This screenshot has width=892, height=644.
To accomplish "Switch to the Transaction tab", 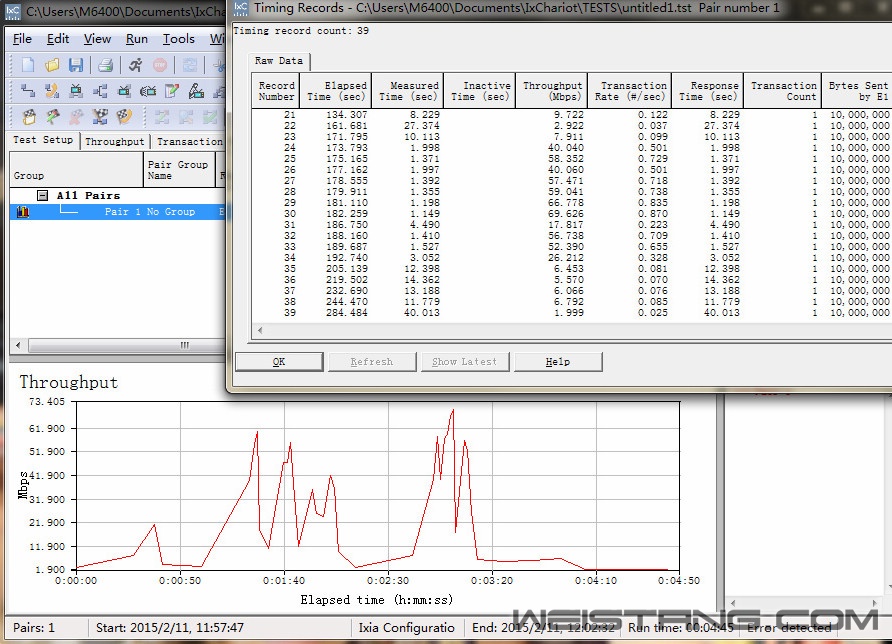I will point(189,141).
